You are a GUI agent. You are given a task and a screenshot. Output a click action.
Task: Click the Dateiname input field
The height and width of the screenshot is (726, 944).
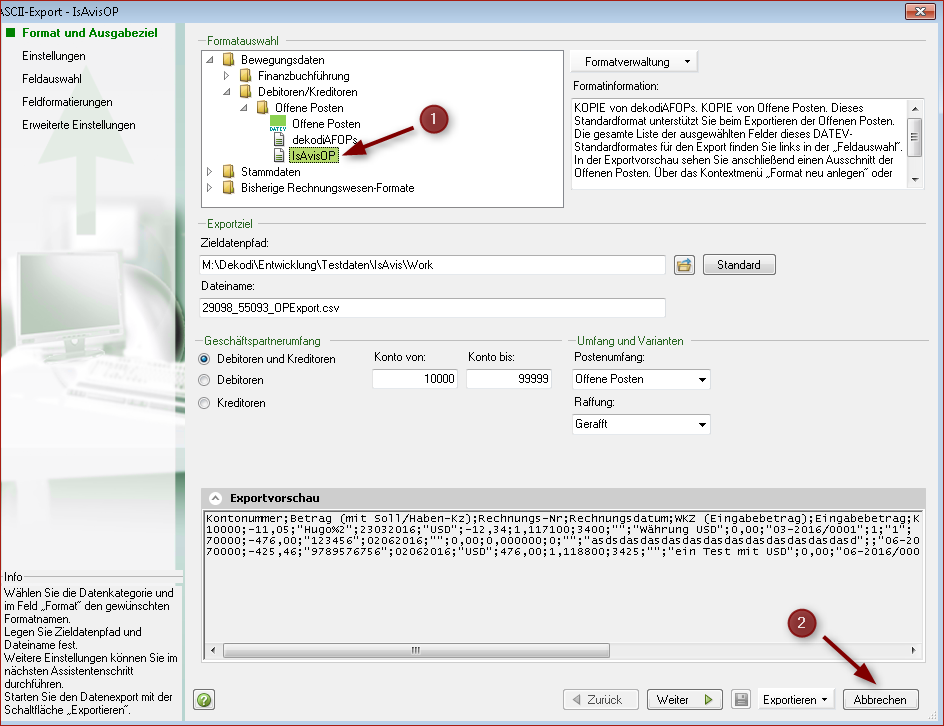pyautogui.click(x=432, y=308)
